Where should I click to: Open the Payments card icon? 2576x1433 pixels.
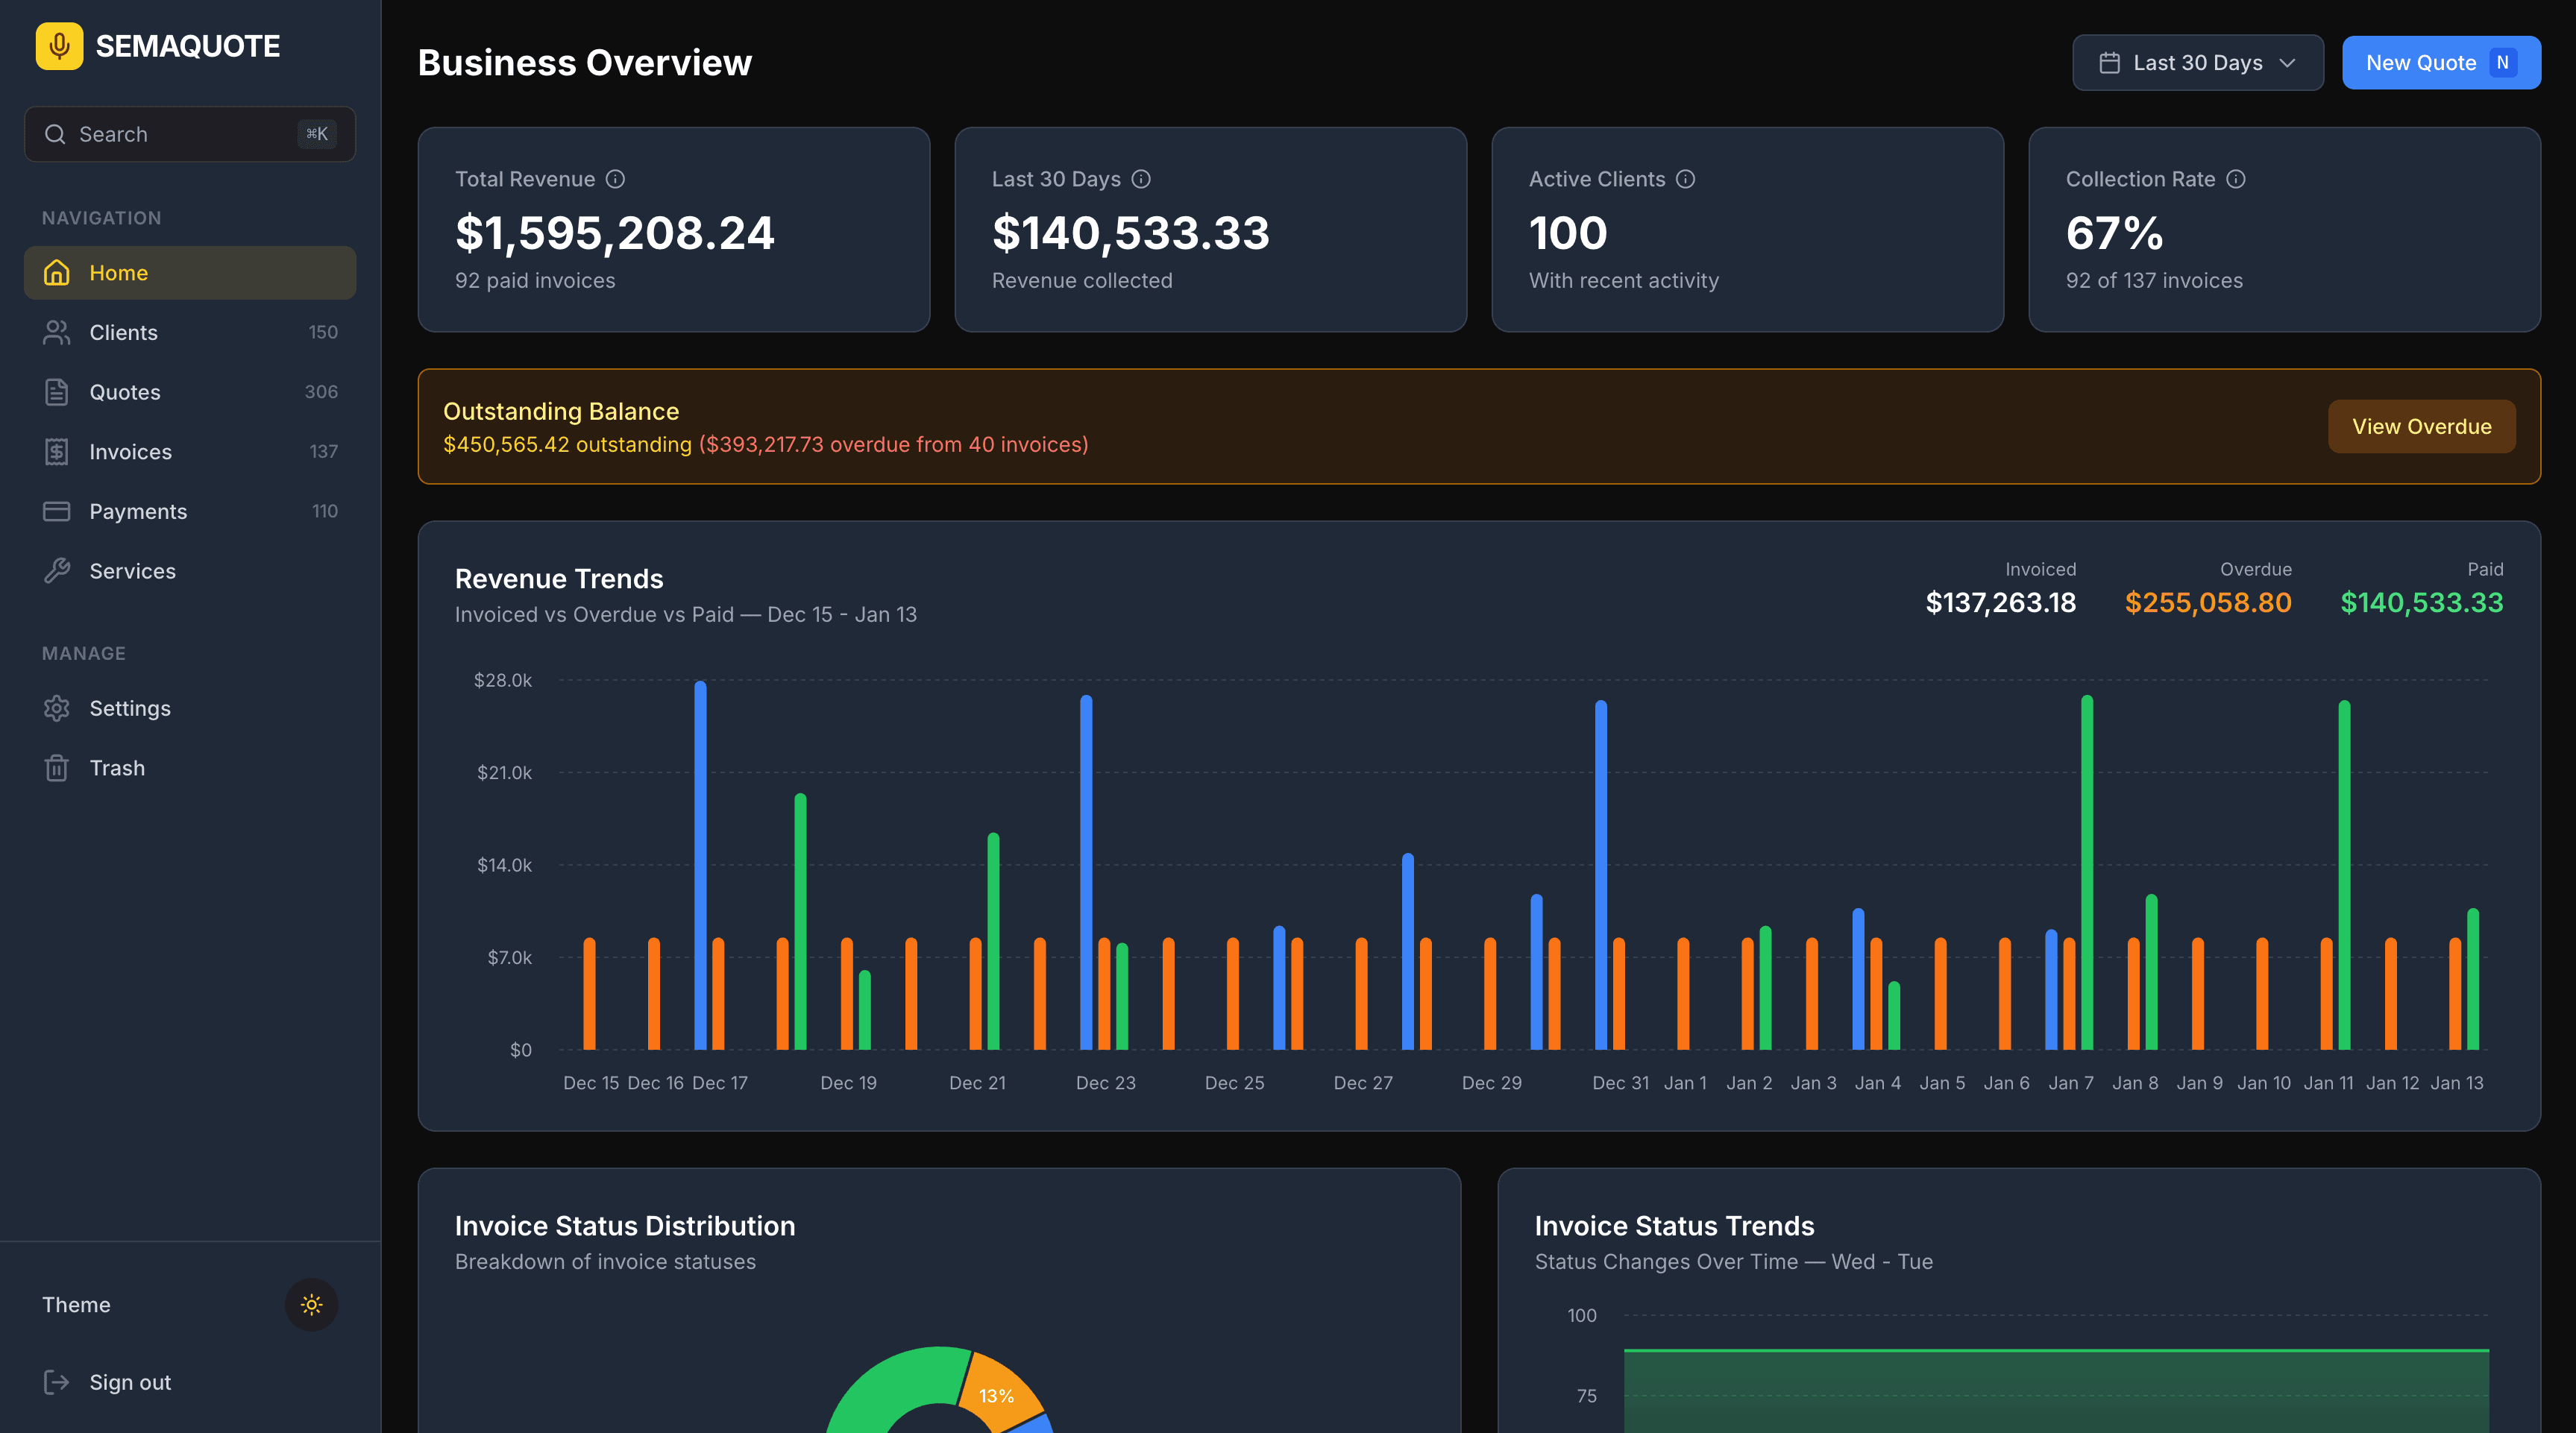(57, 511)
